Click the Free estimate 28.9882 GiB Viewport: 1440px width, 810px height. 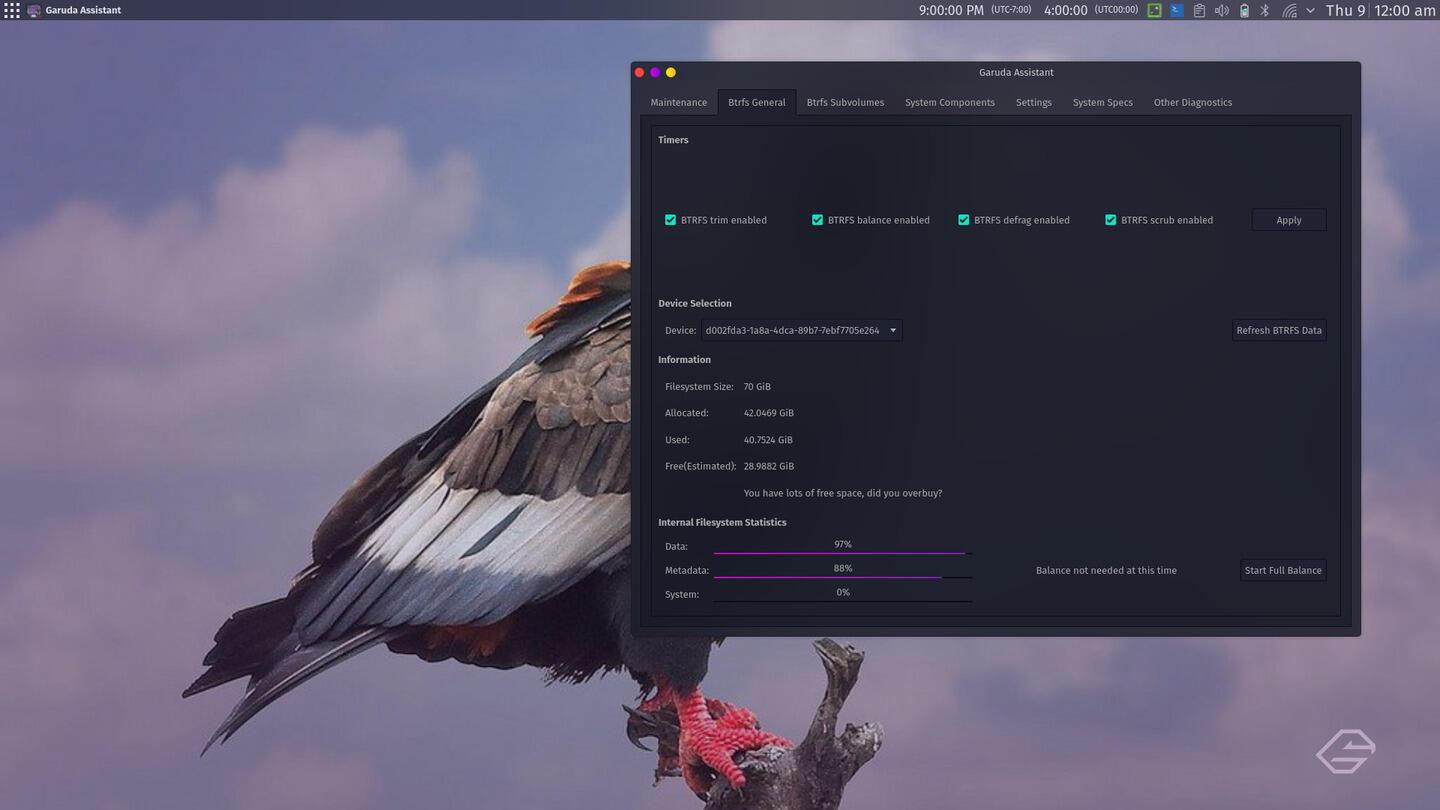click(769, 466)
